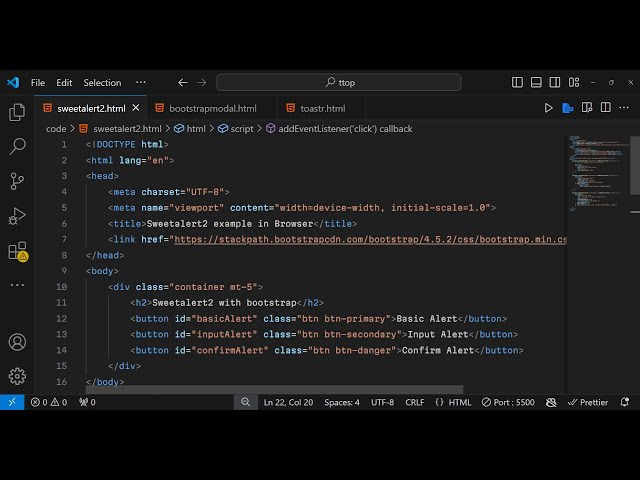Open the Source Control view
Image resolution: width=640 pixels, height=480 pixels.
[17, 181]
